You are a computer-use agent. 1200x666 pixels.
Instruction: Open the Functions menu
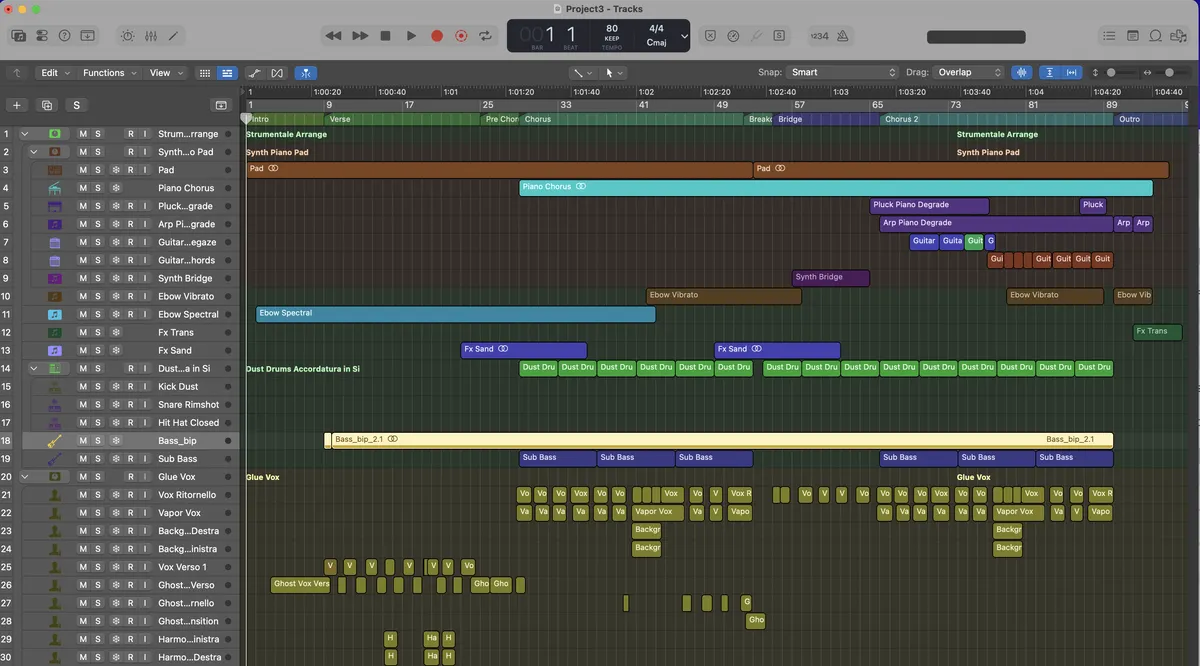point(109,73)
